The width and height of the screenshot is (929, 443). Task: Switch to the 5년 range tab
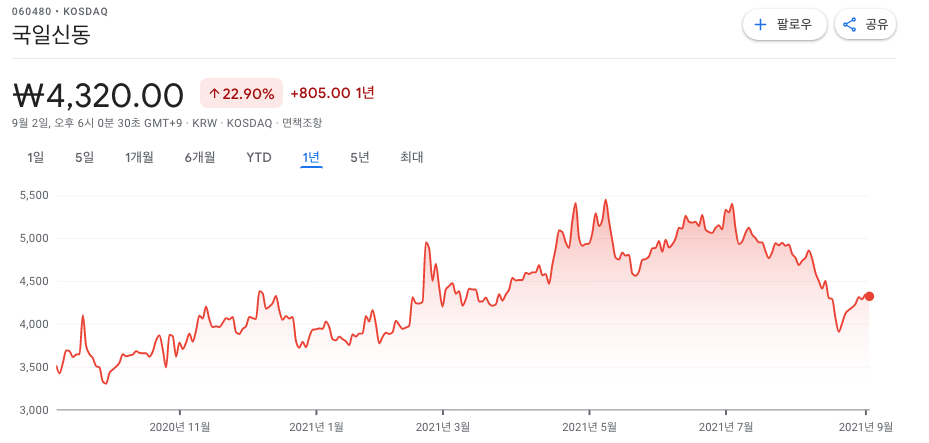tap(360, 158)
